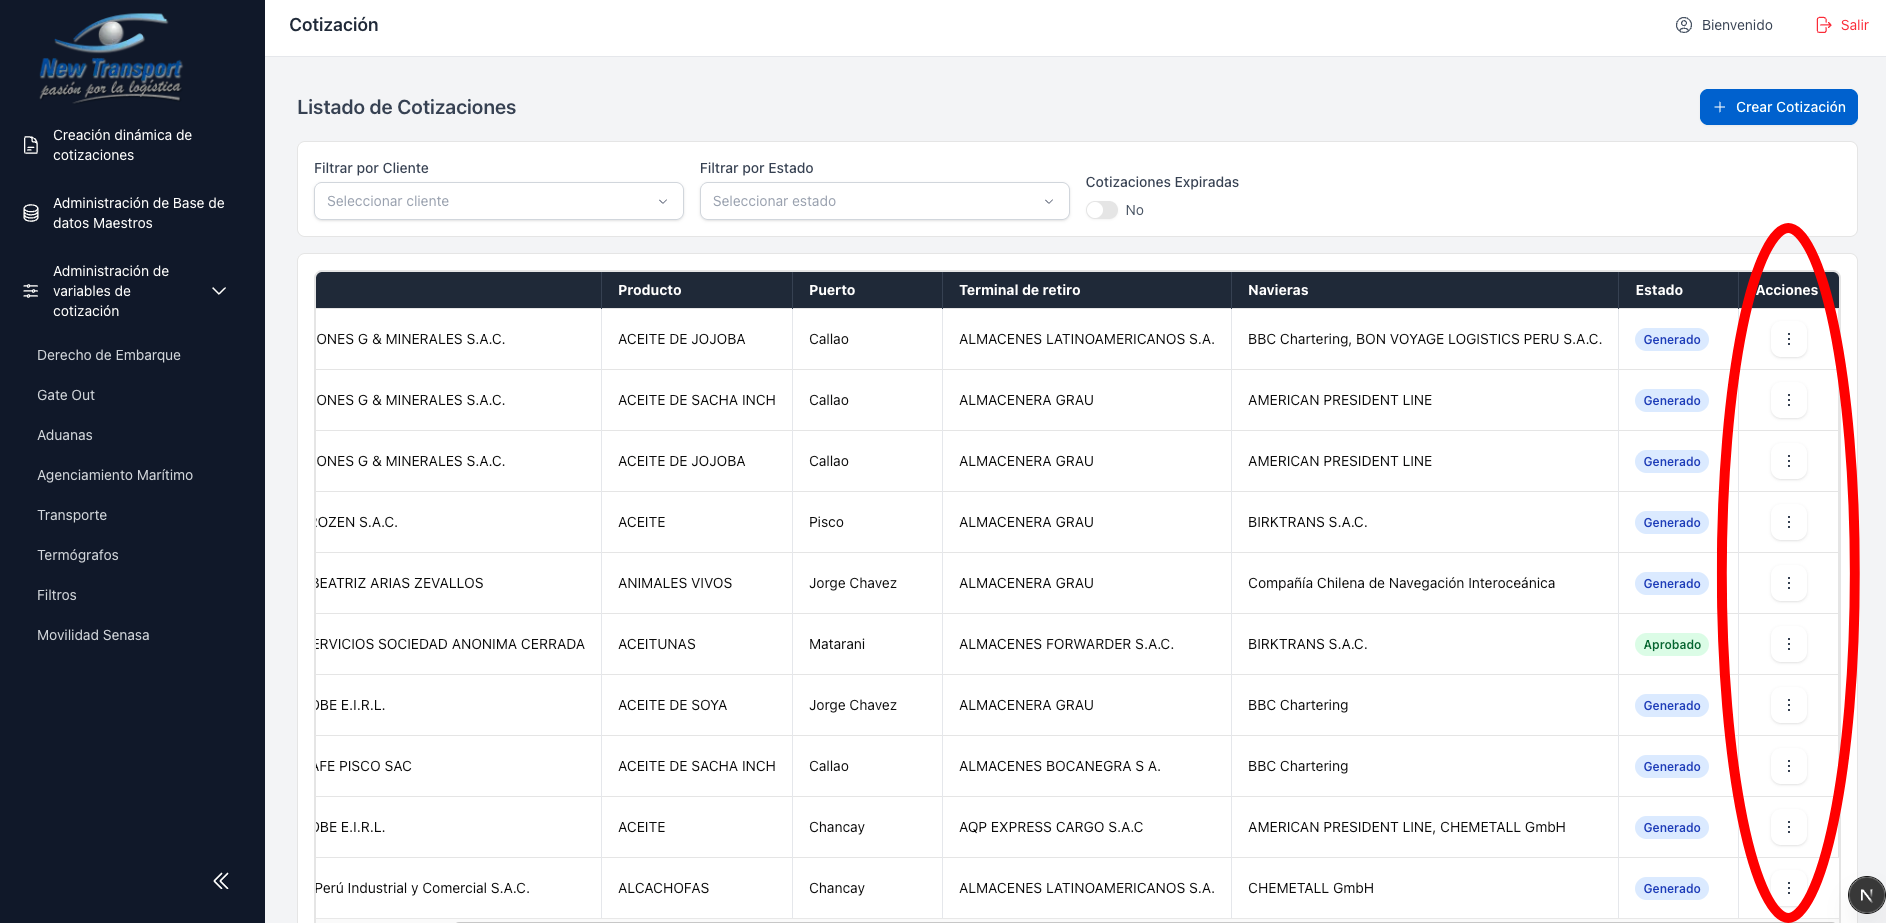Collapse Administración de variables de cotización section
This screenshot has width=1886, height=923.
pyautogui.click(x=219, y=291)
